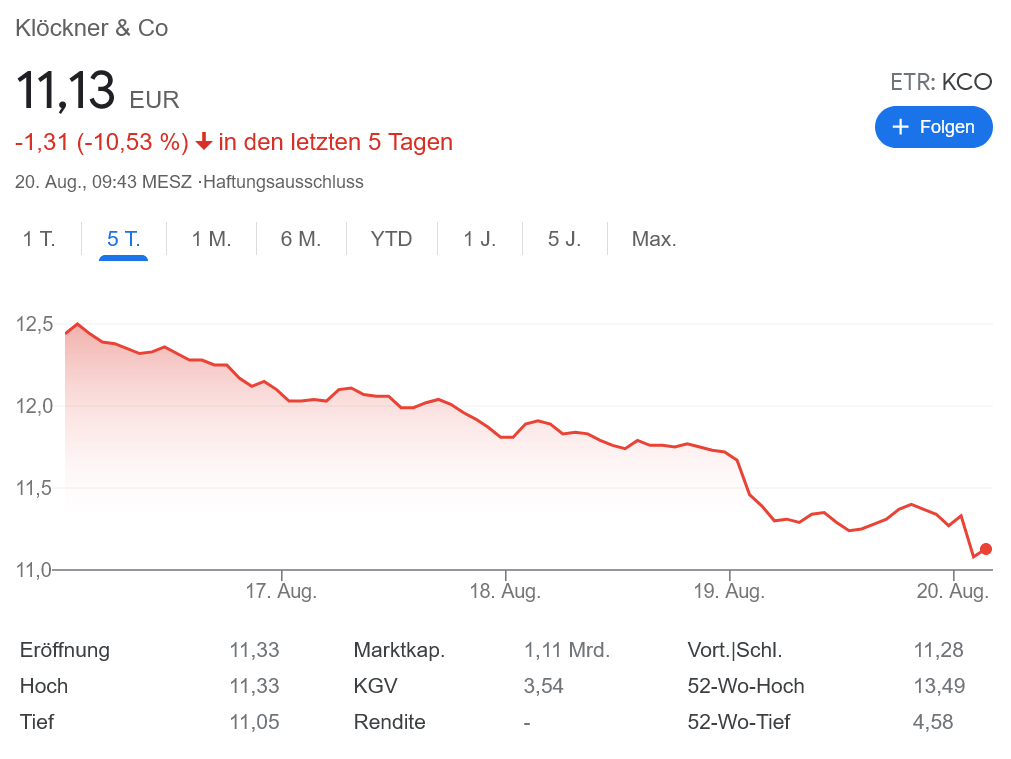Image resolution: width=1011 pixels, height=759 pixels.
Task: Click the ETR: KCO ticker label
Action: 941,82
